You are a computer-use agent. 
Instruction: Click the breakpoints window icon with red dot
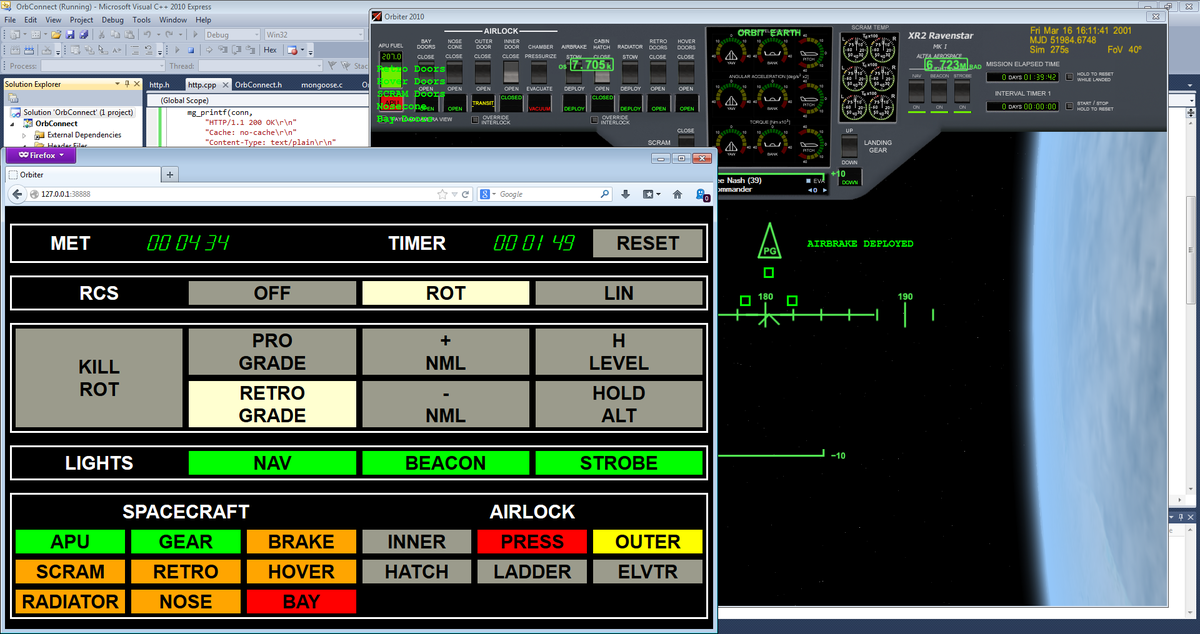(291, 50)
